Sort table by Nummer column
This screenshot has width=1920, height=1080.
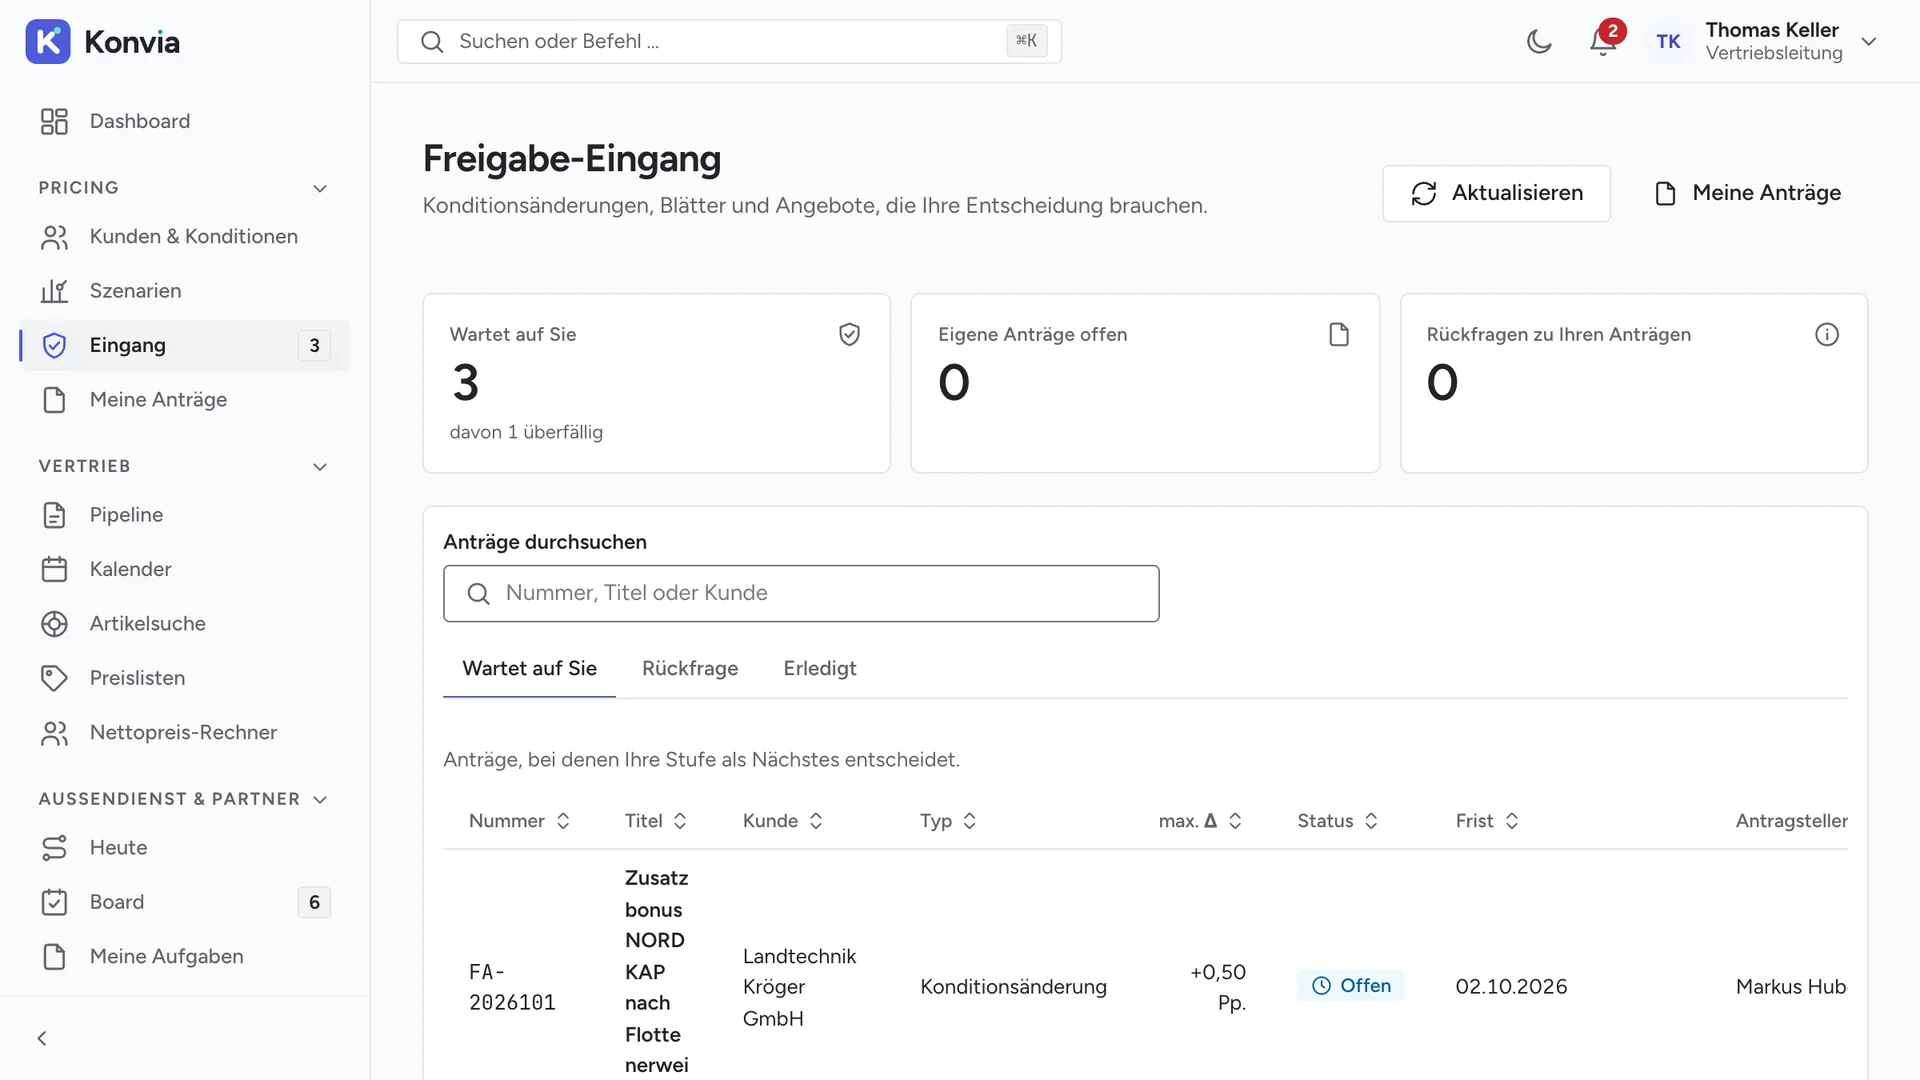520,821
